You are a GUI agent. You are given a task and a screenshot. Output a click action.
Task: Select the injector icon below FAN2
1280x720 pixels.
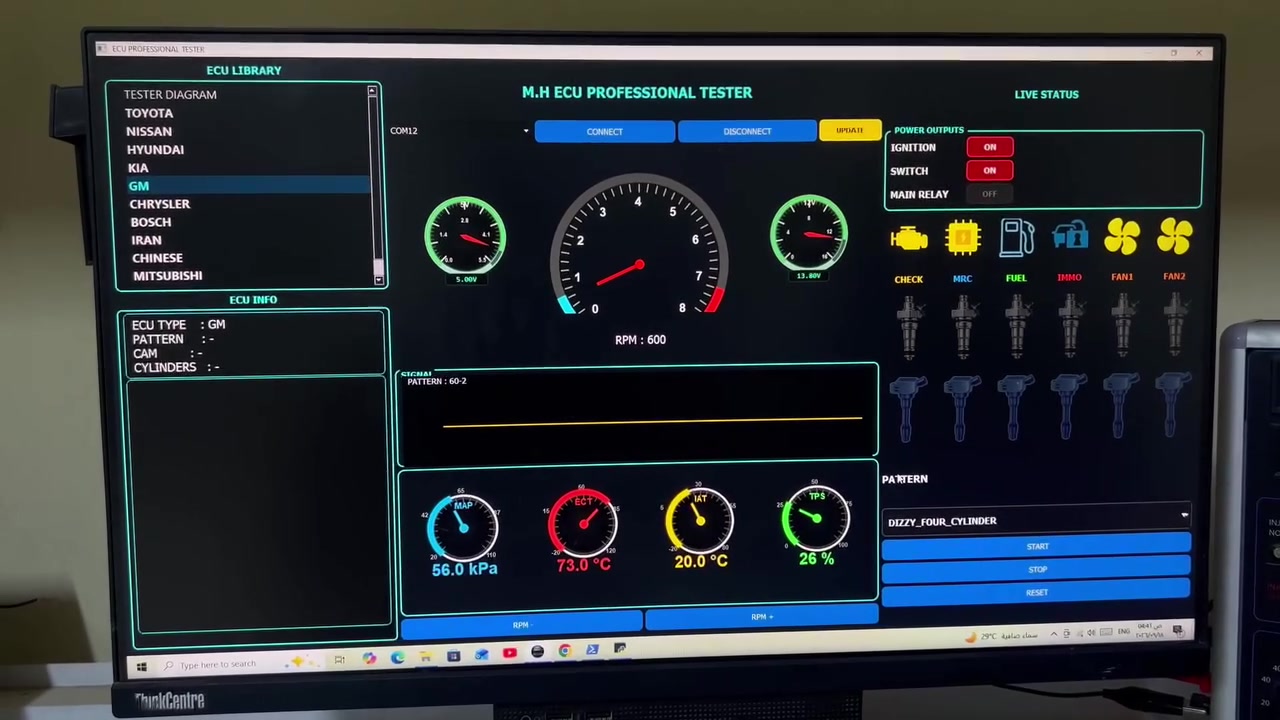(1175, 325)
